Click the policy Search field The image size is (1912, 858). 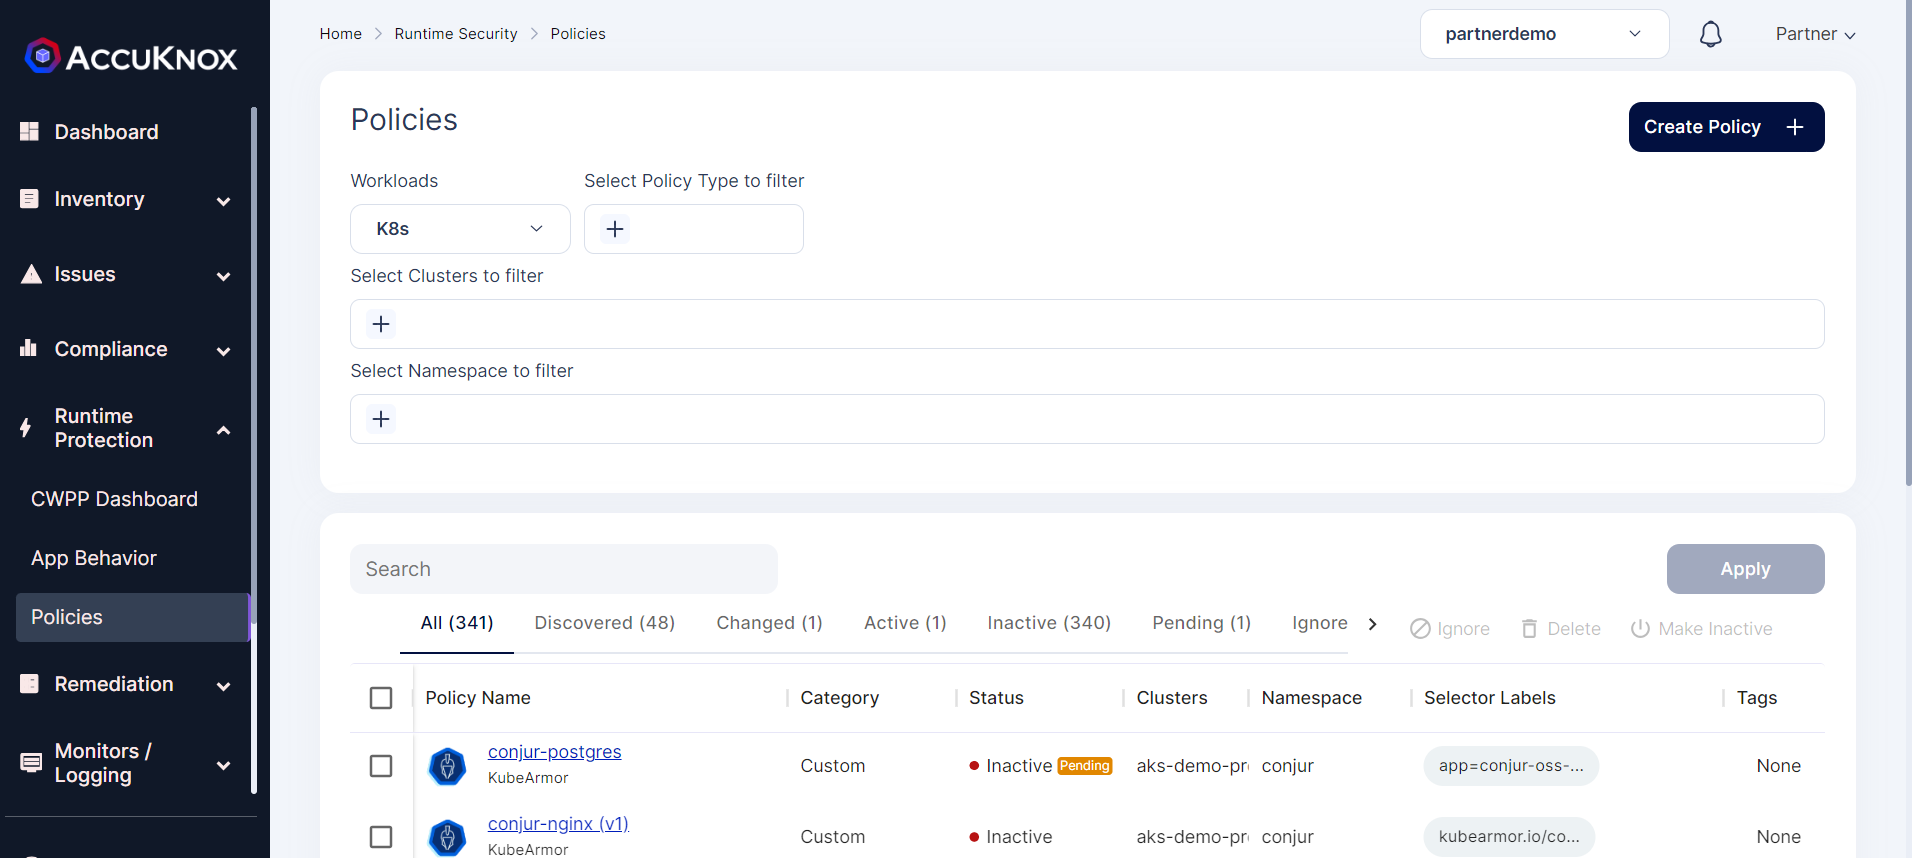click(563, 569)
